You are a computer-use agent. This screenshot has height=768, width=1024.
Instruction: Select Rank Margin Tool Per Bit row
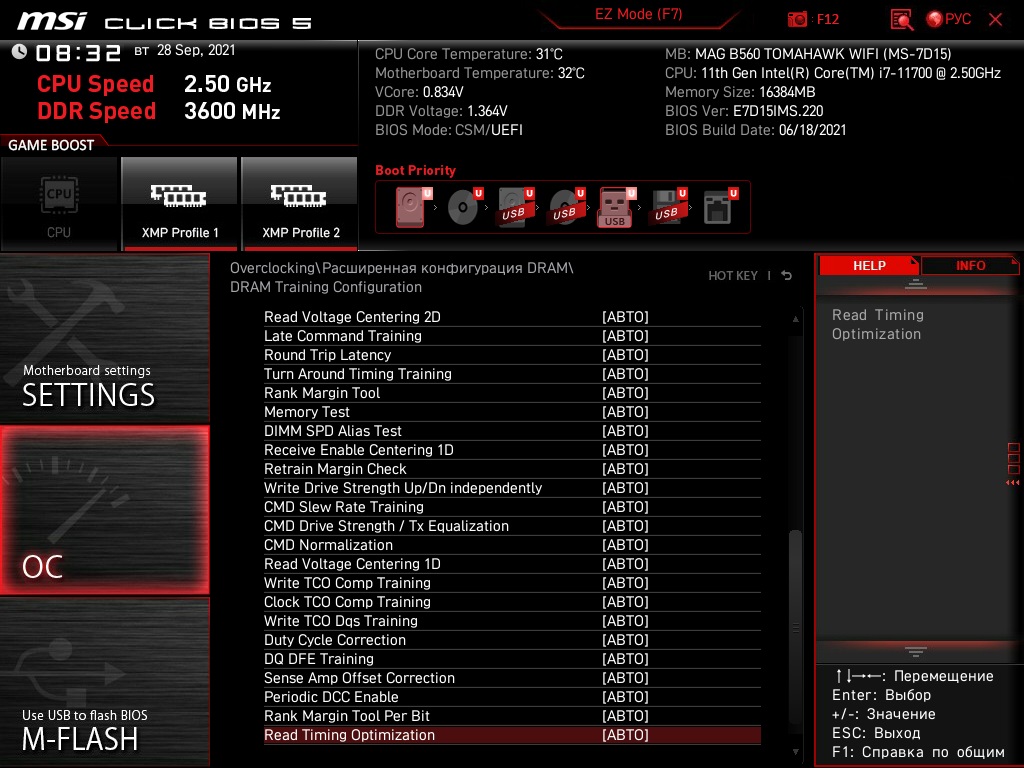point(512,715)
